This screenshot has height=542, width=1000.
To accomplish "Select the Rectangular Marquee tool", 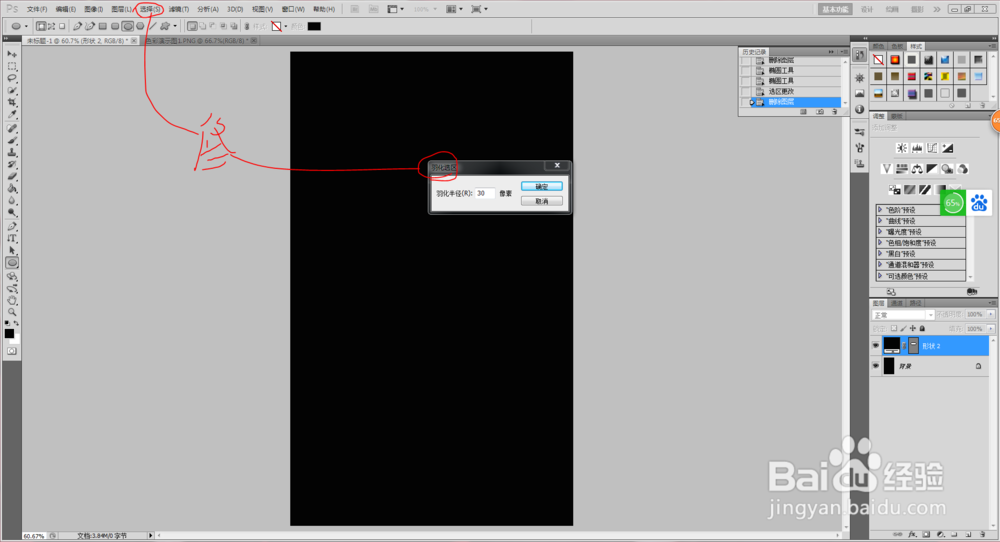I will click(x=12, y=66).
